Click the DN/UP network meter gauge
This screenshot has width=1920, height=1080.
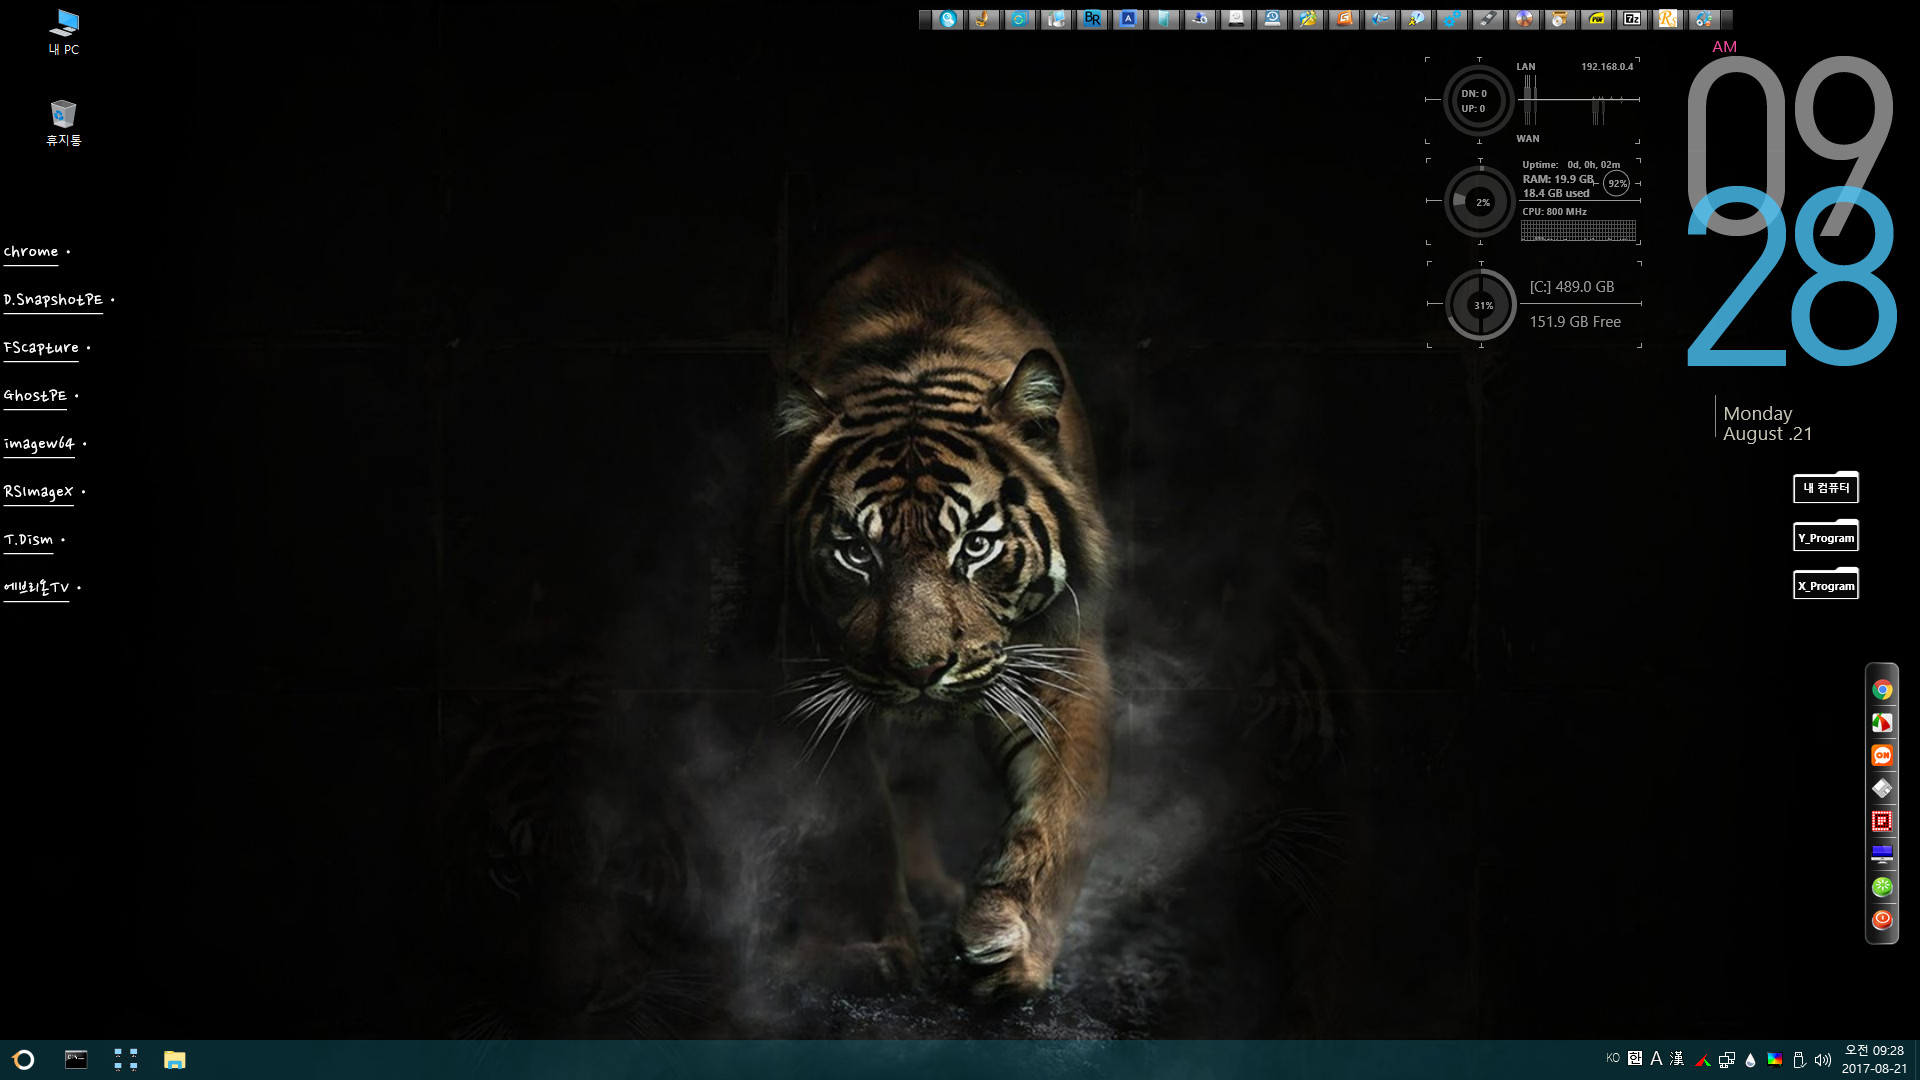pyautogui.click(x=1479, y=100)
